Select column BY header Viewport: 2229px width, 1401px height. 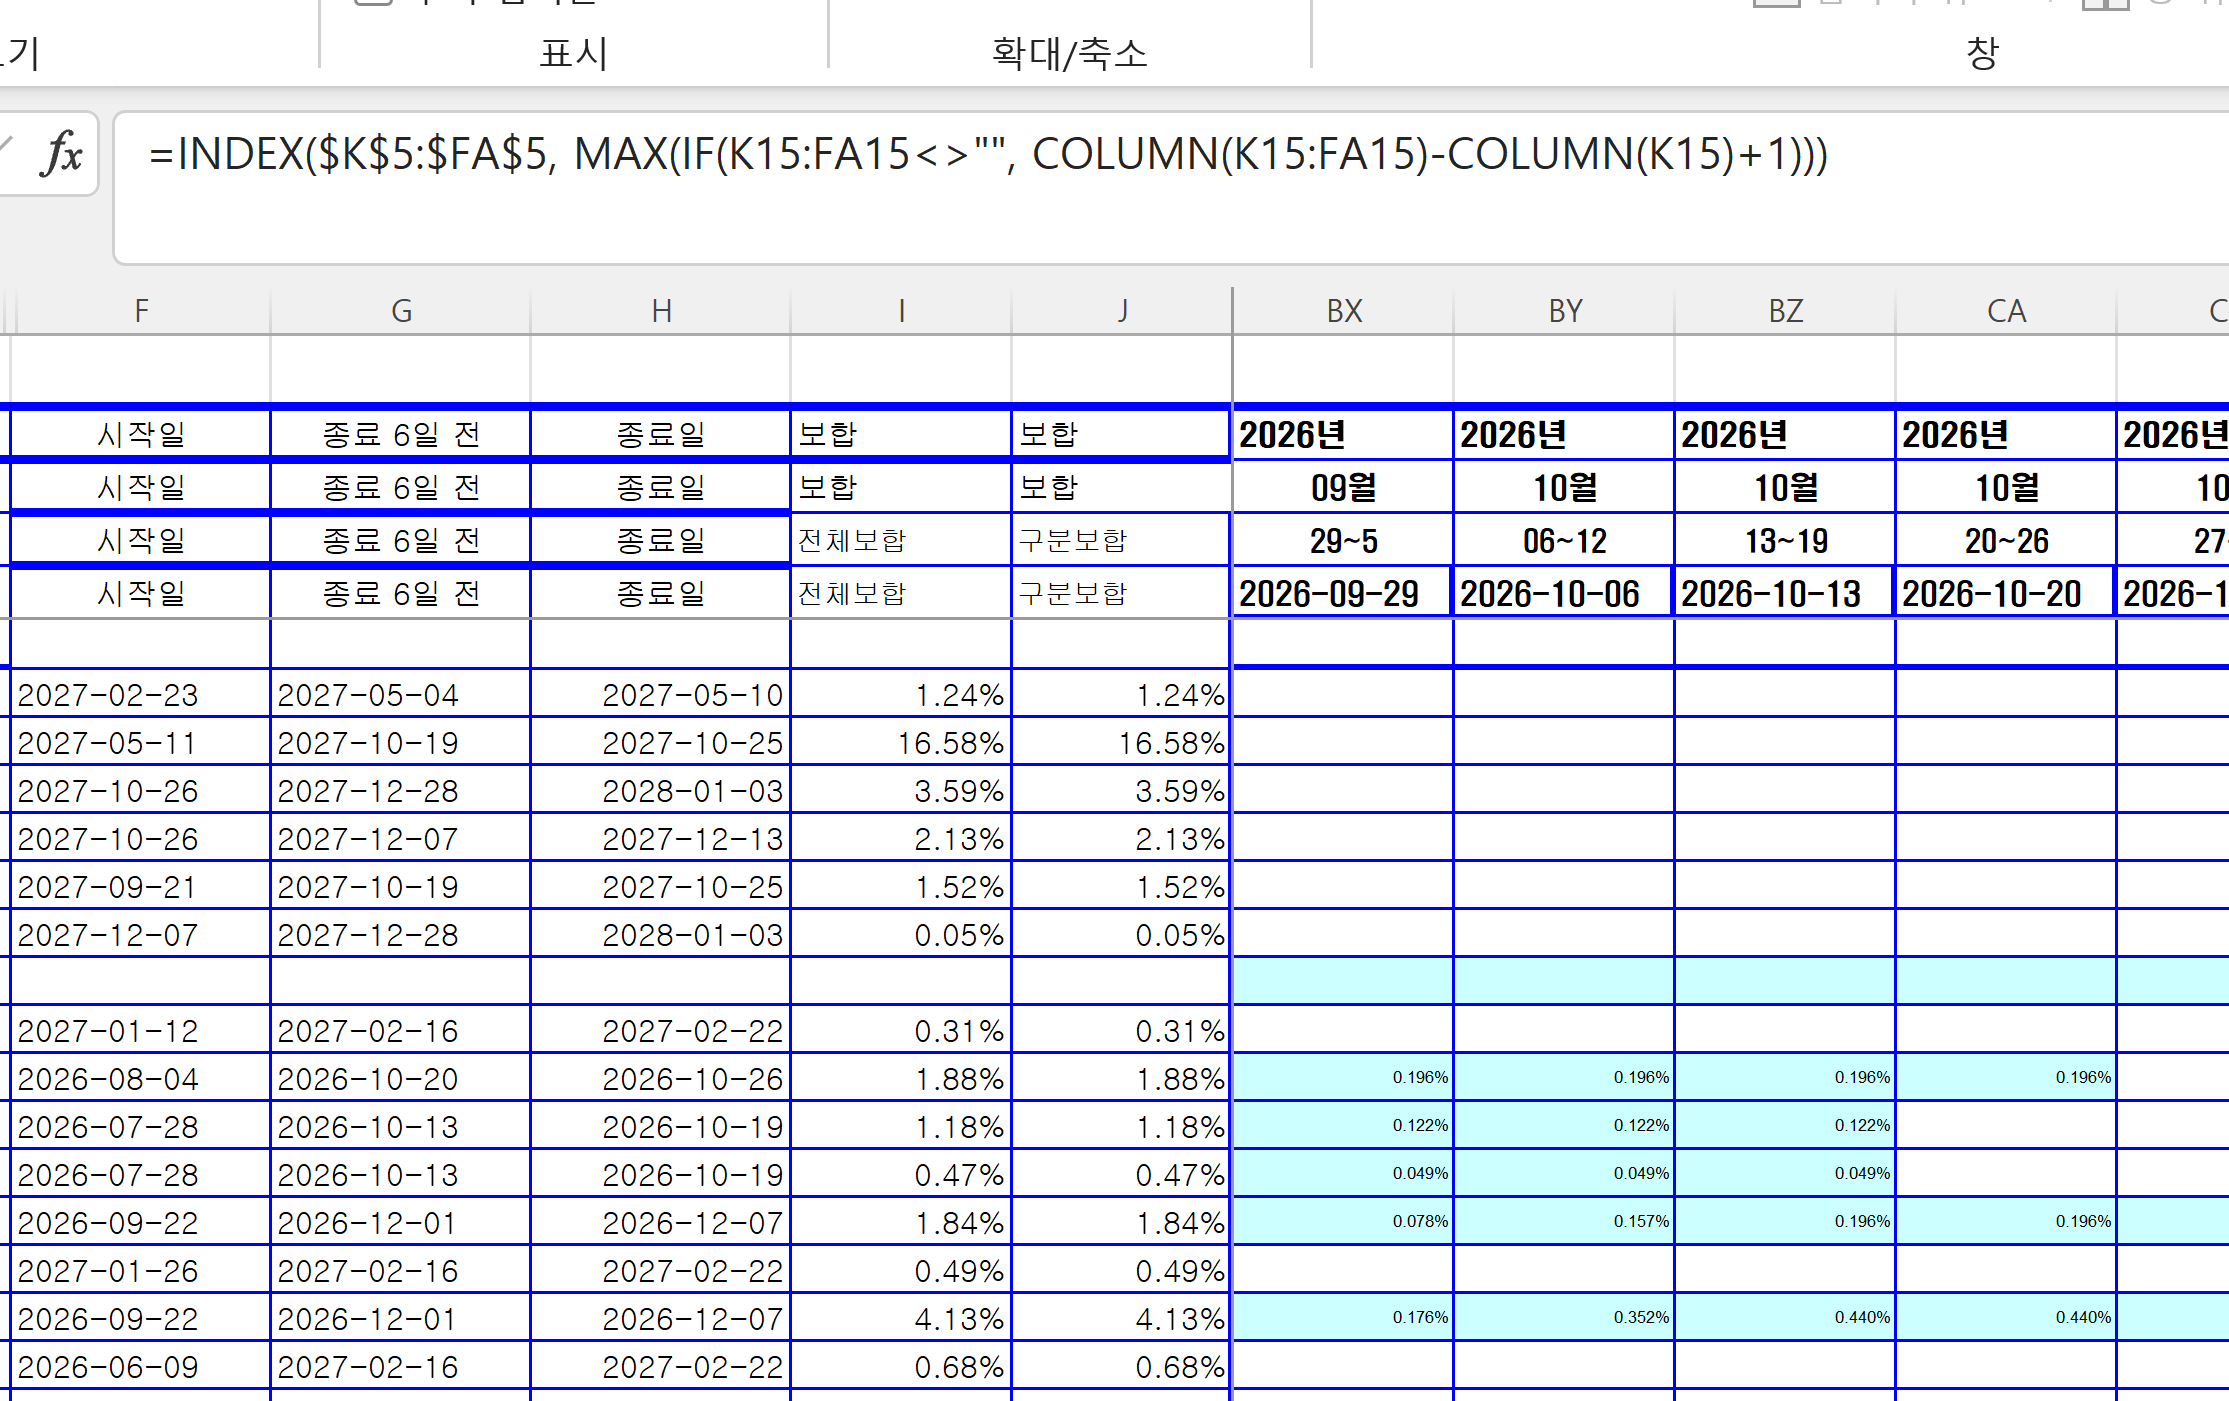coord(1565,311)
